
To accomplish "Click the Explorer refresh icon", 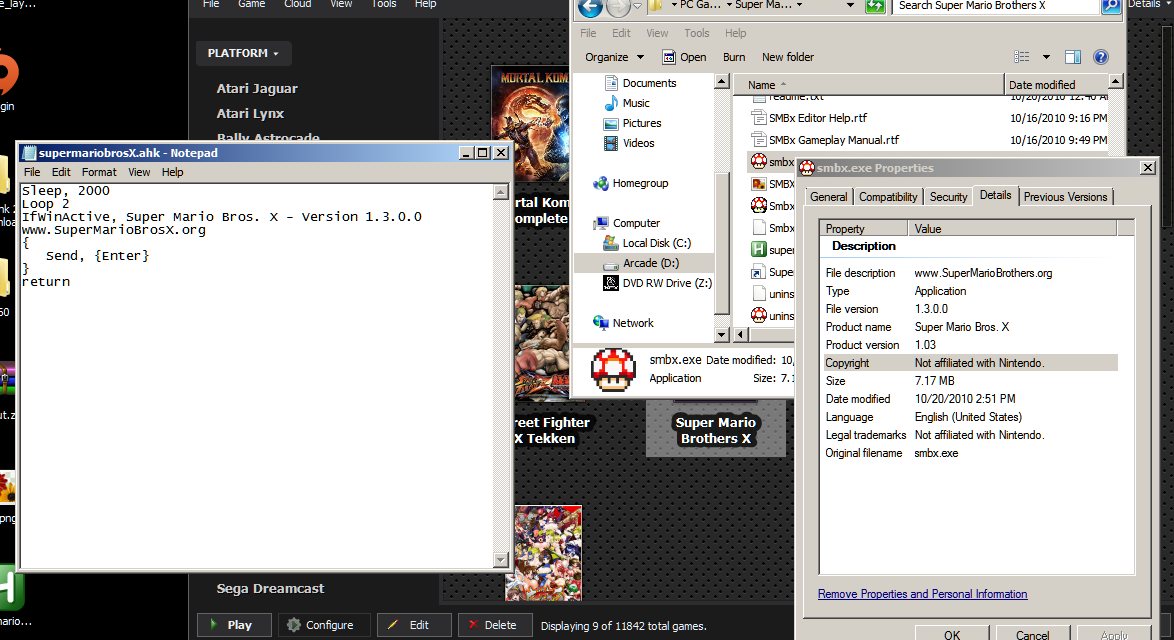I will tap(875, 6).
